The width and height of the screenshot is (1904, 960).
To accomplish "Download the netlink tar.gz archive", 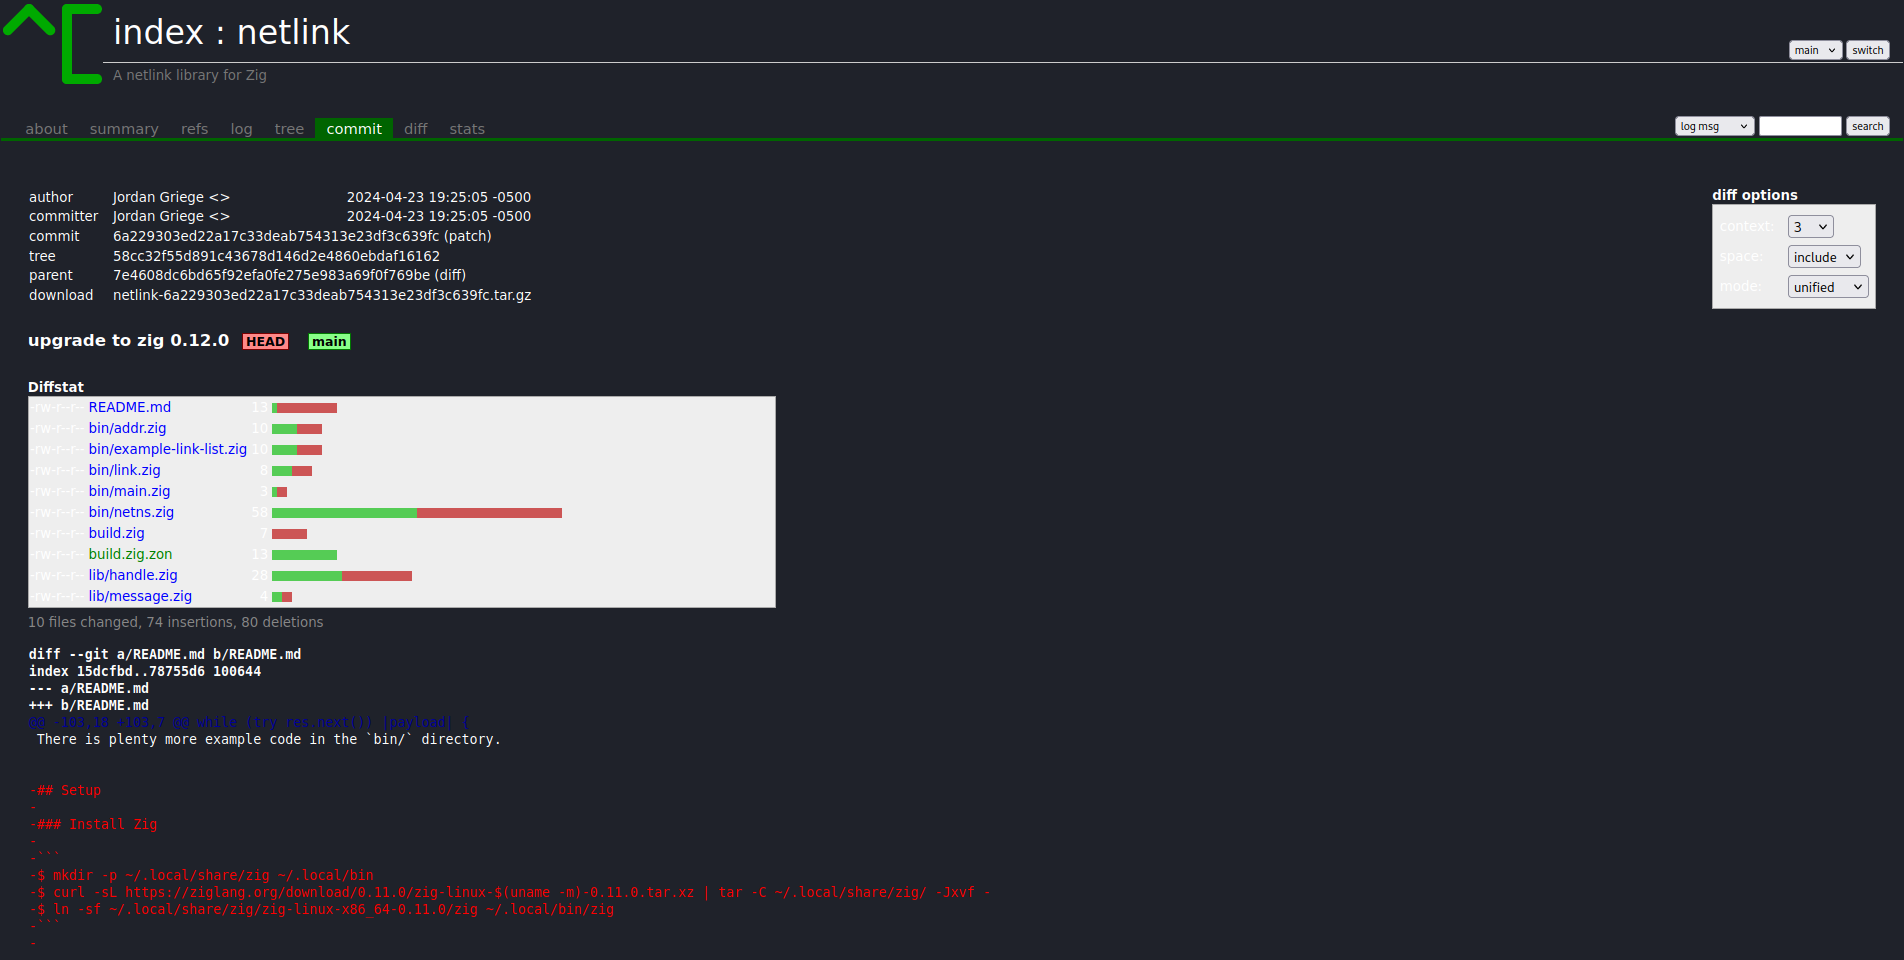I will tap(322, 295).
